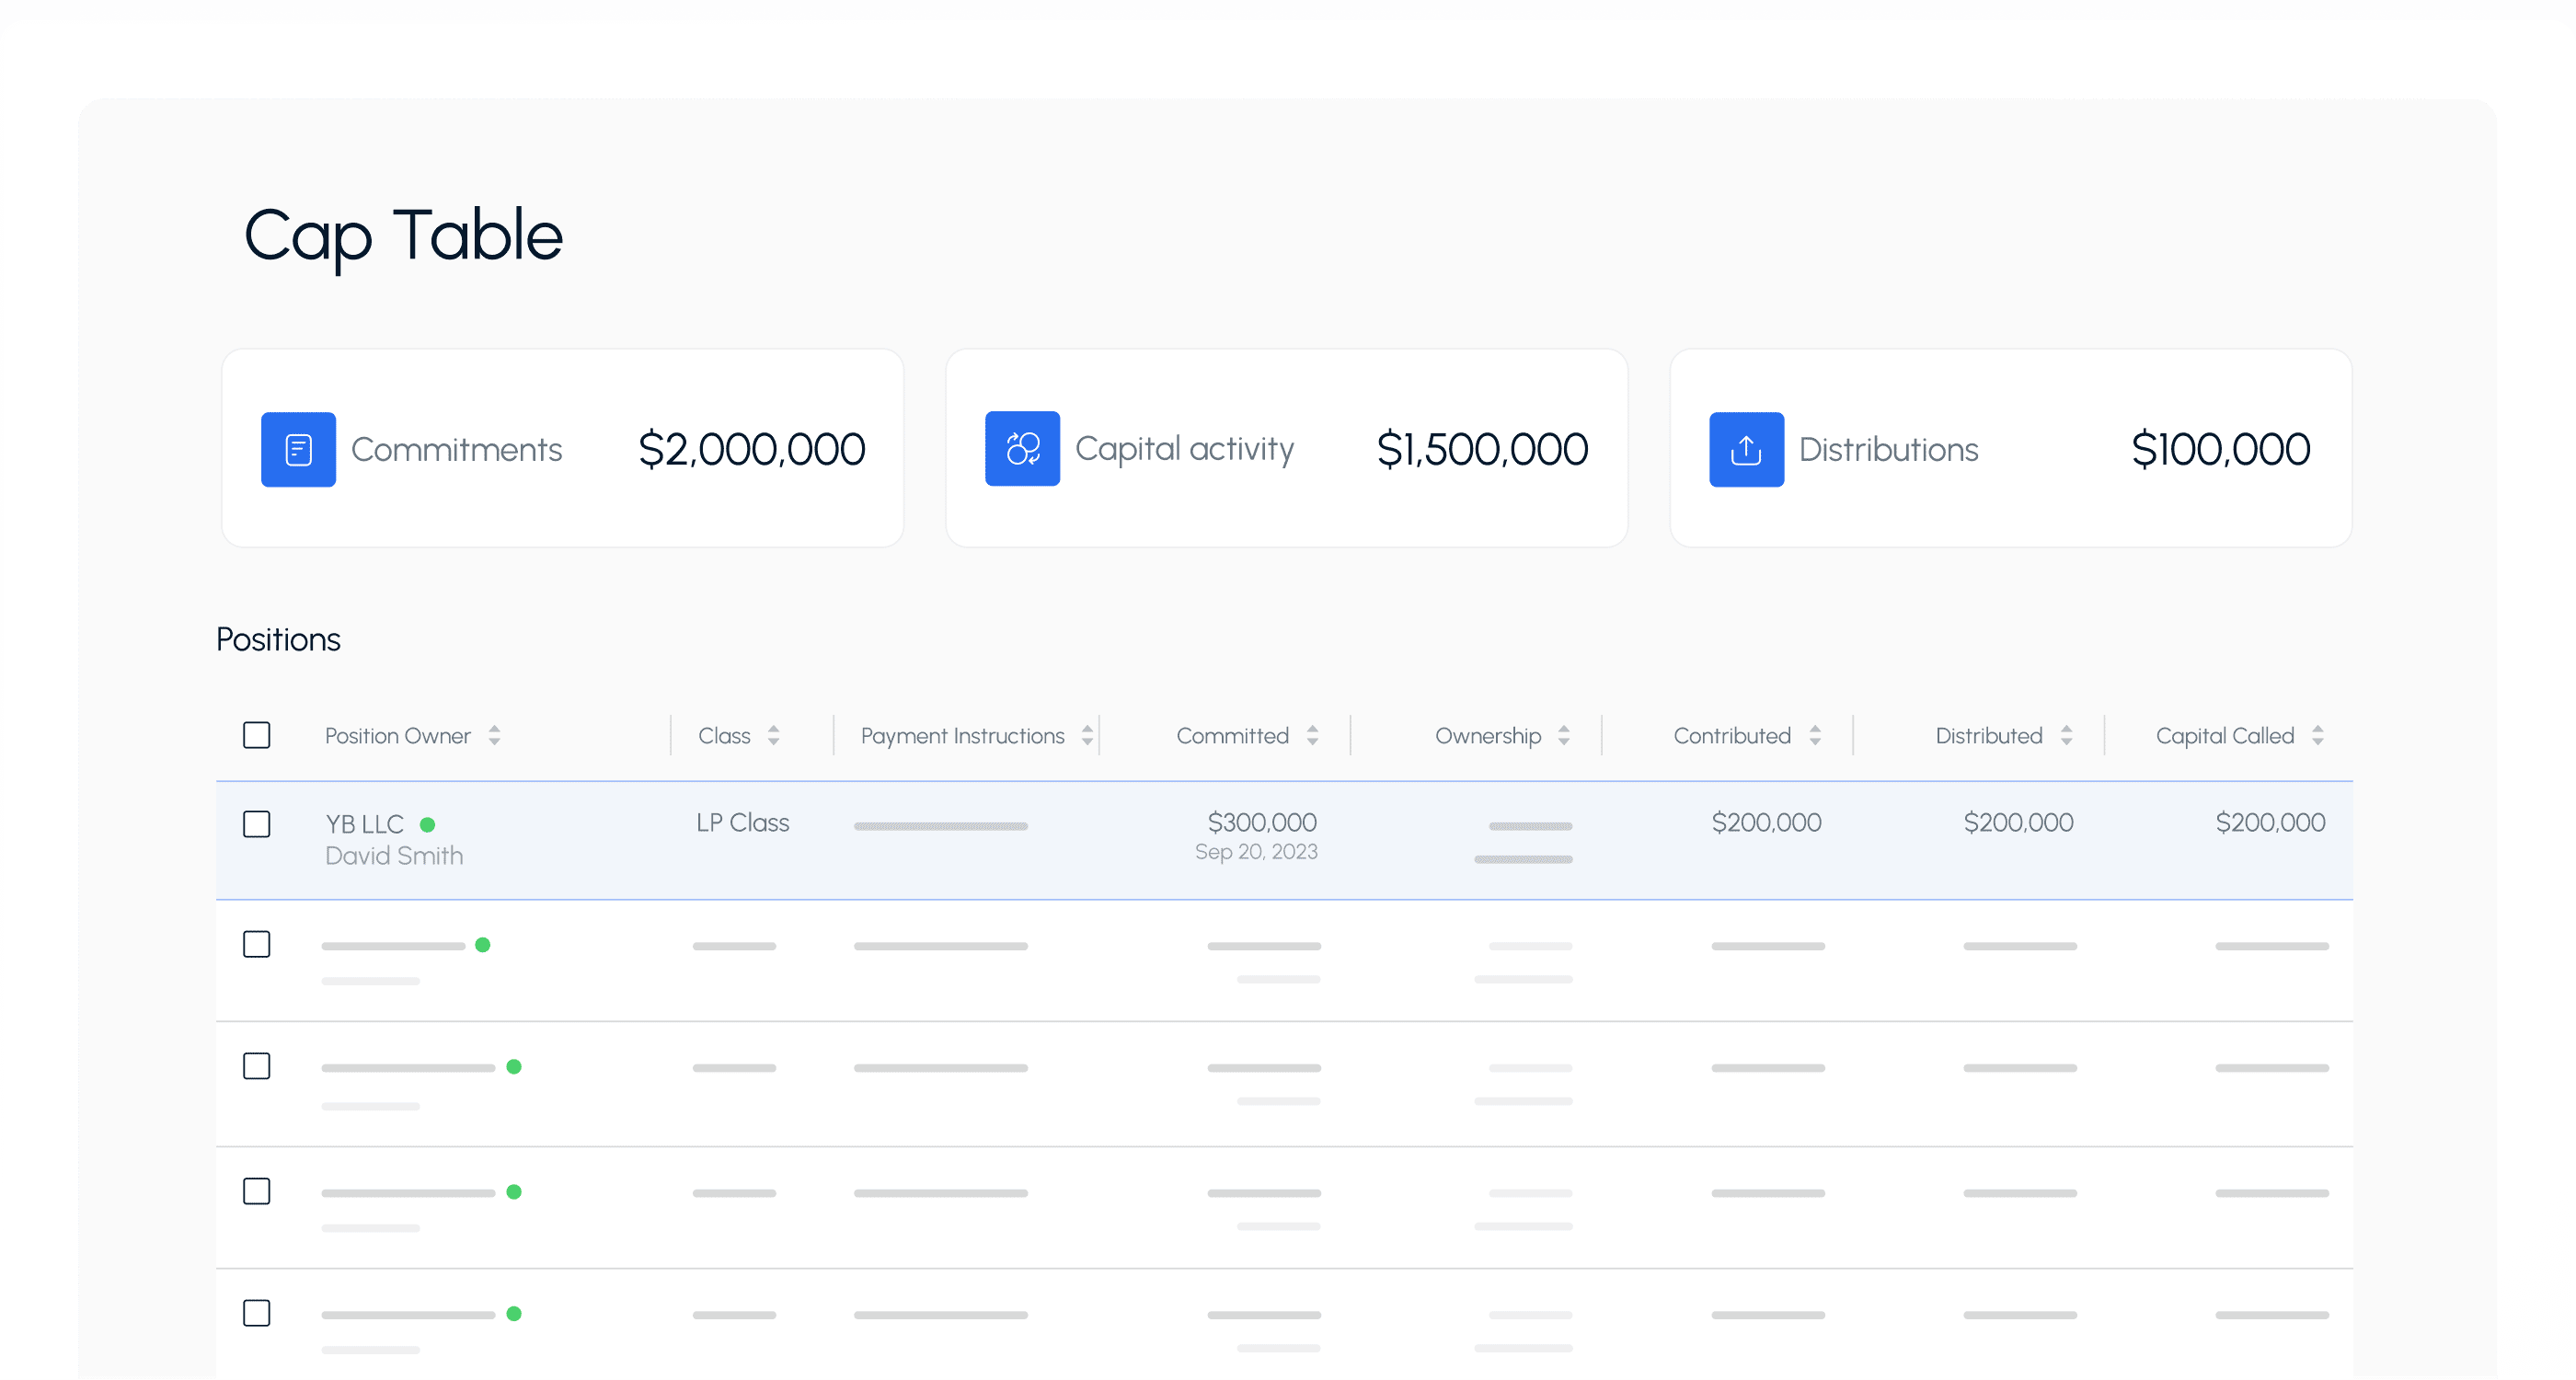Click the Position Owner column header

(x=397, y=736)
